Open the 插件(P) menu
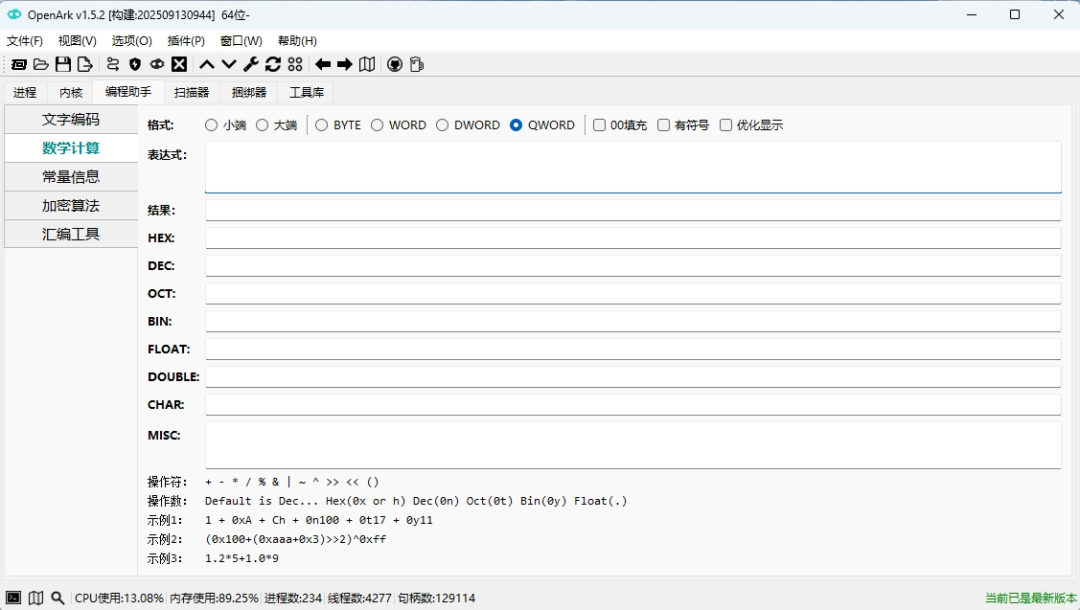This screenshot has width=1080, height=610. pyautogui.click(x=186, y=40)
